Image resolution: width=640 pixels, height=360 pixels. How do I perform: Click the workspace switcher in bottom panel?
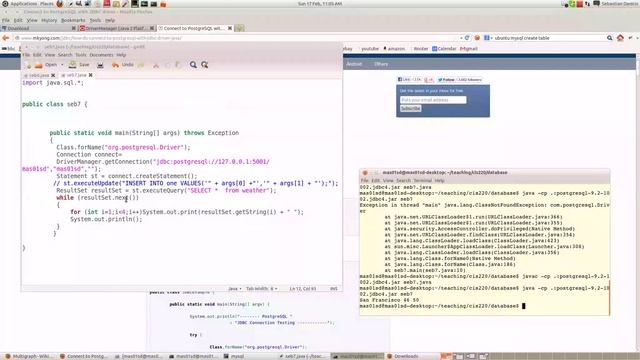(x=465, y=356)
